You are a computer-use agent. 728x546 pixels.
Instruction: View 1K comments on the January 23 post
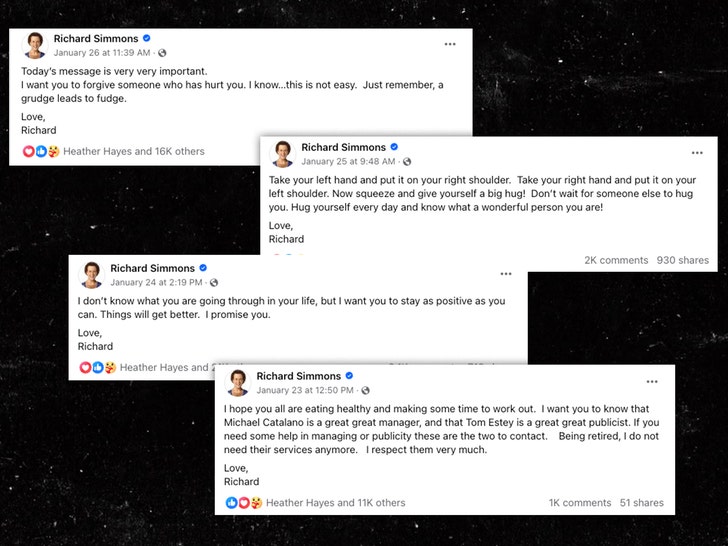click(579, 503)
